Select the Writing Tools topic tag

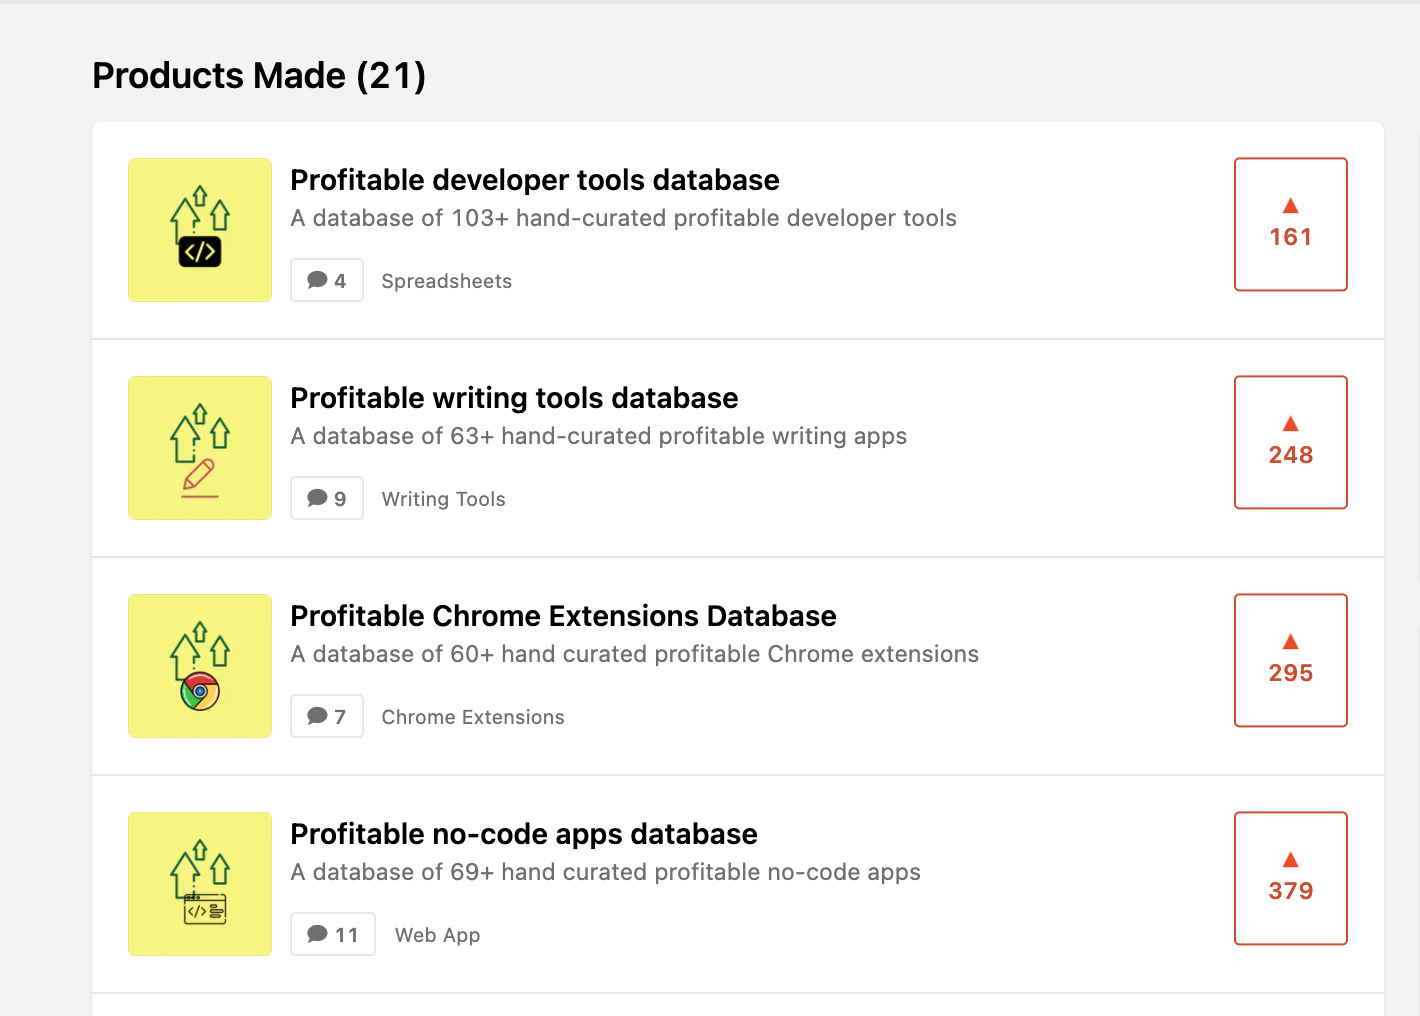pos(443,499)
